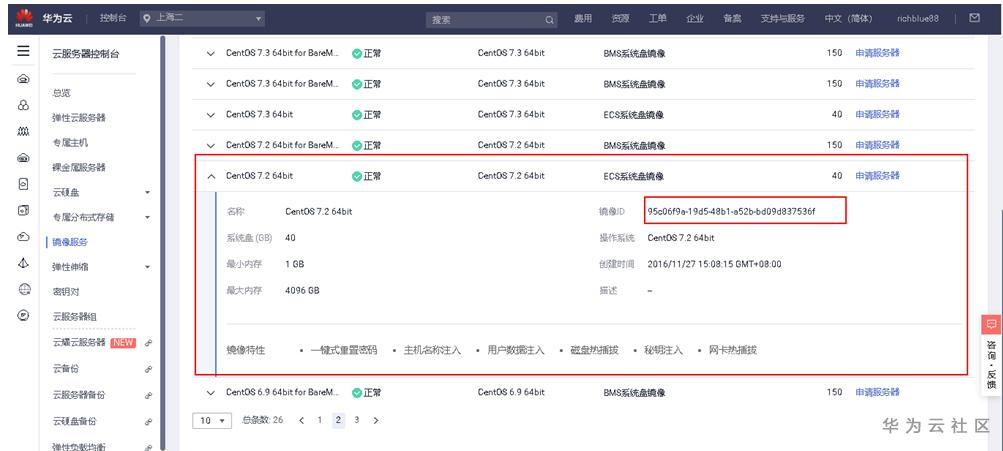Image resolution: width=1003 pixels, height=451 pixels.
Task: Open 密钥对 in the sidebar
Action: 66,292
